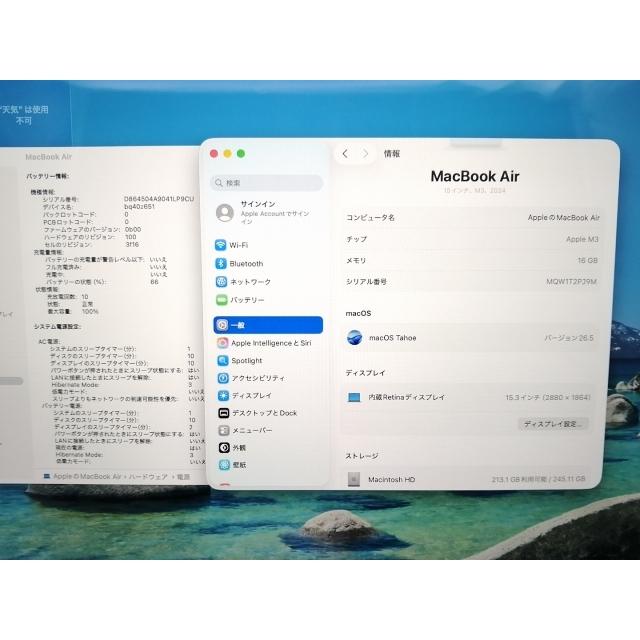This screenshot has height=640, width=640.
Task: Click バッテリーの状態 (%) 66 value
Action: pyautogui.click(x=154, y=282)
